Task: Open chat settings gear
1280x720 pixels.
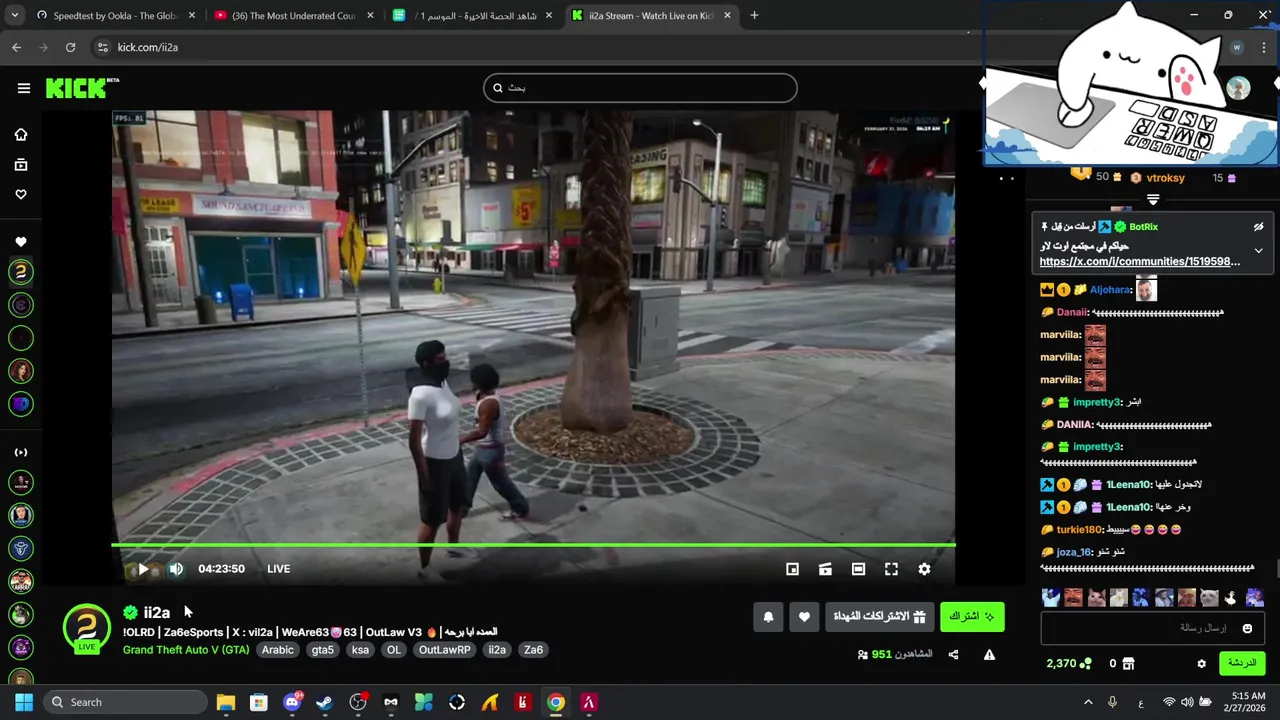Action: pyautogui.click(x=1201, y=663)
